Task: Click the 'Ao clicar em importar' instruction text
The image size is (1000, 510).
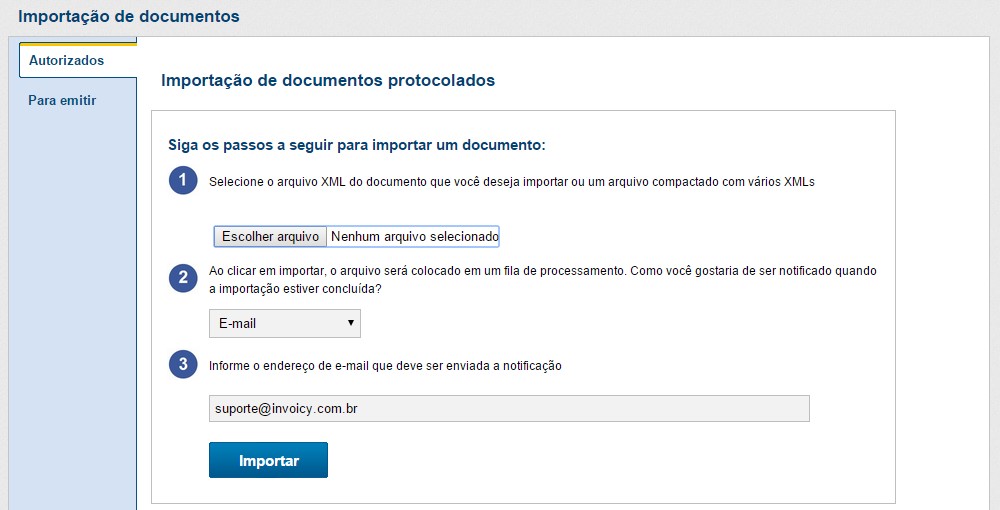Action: (x=541, y=271)
